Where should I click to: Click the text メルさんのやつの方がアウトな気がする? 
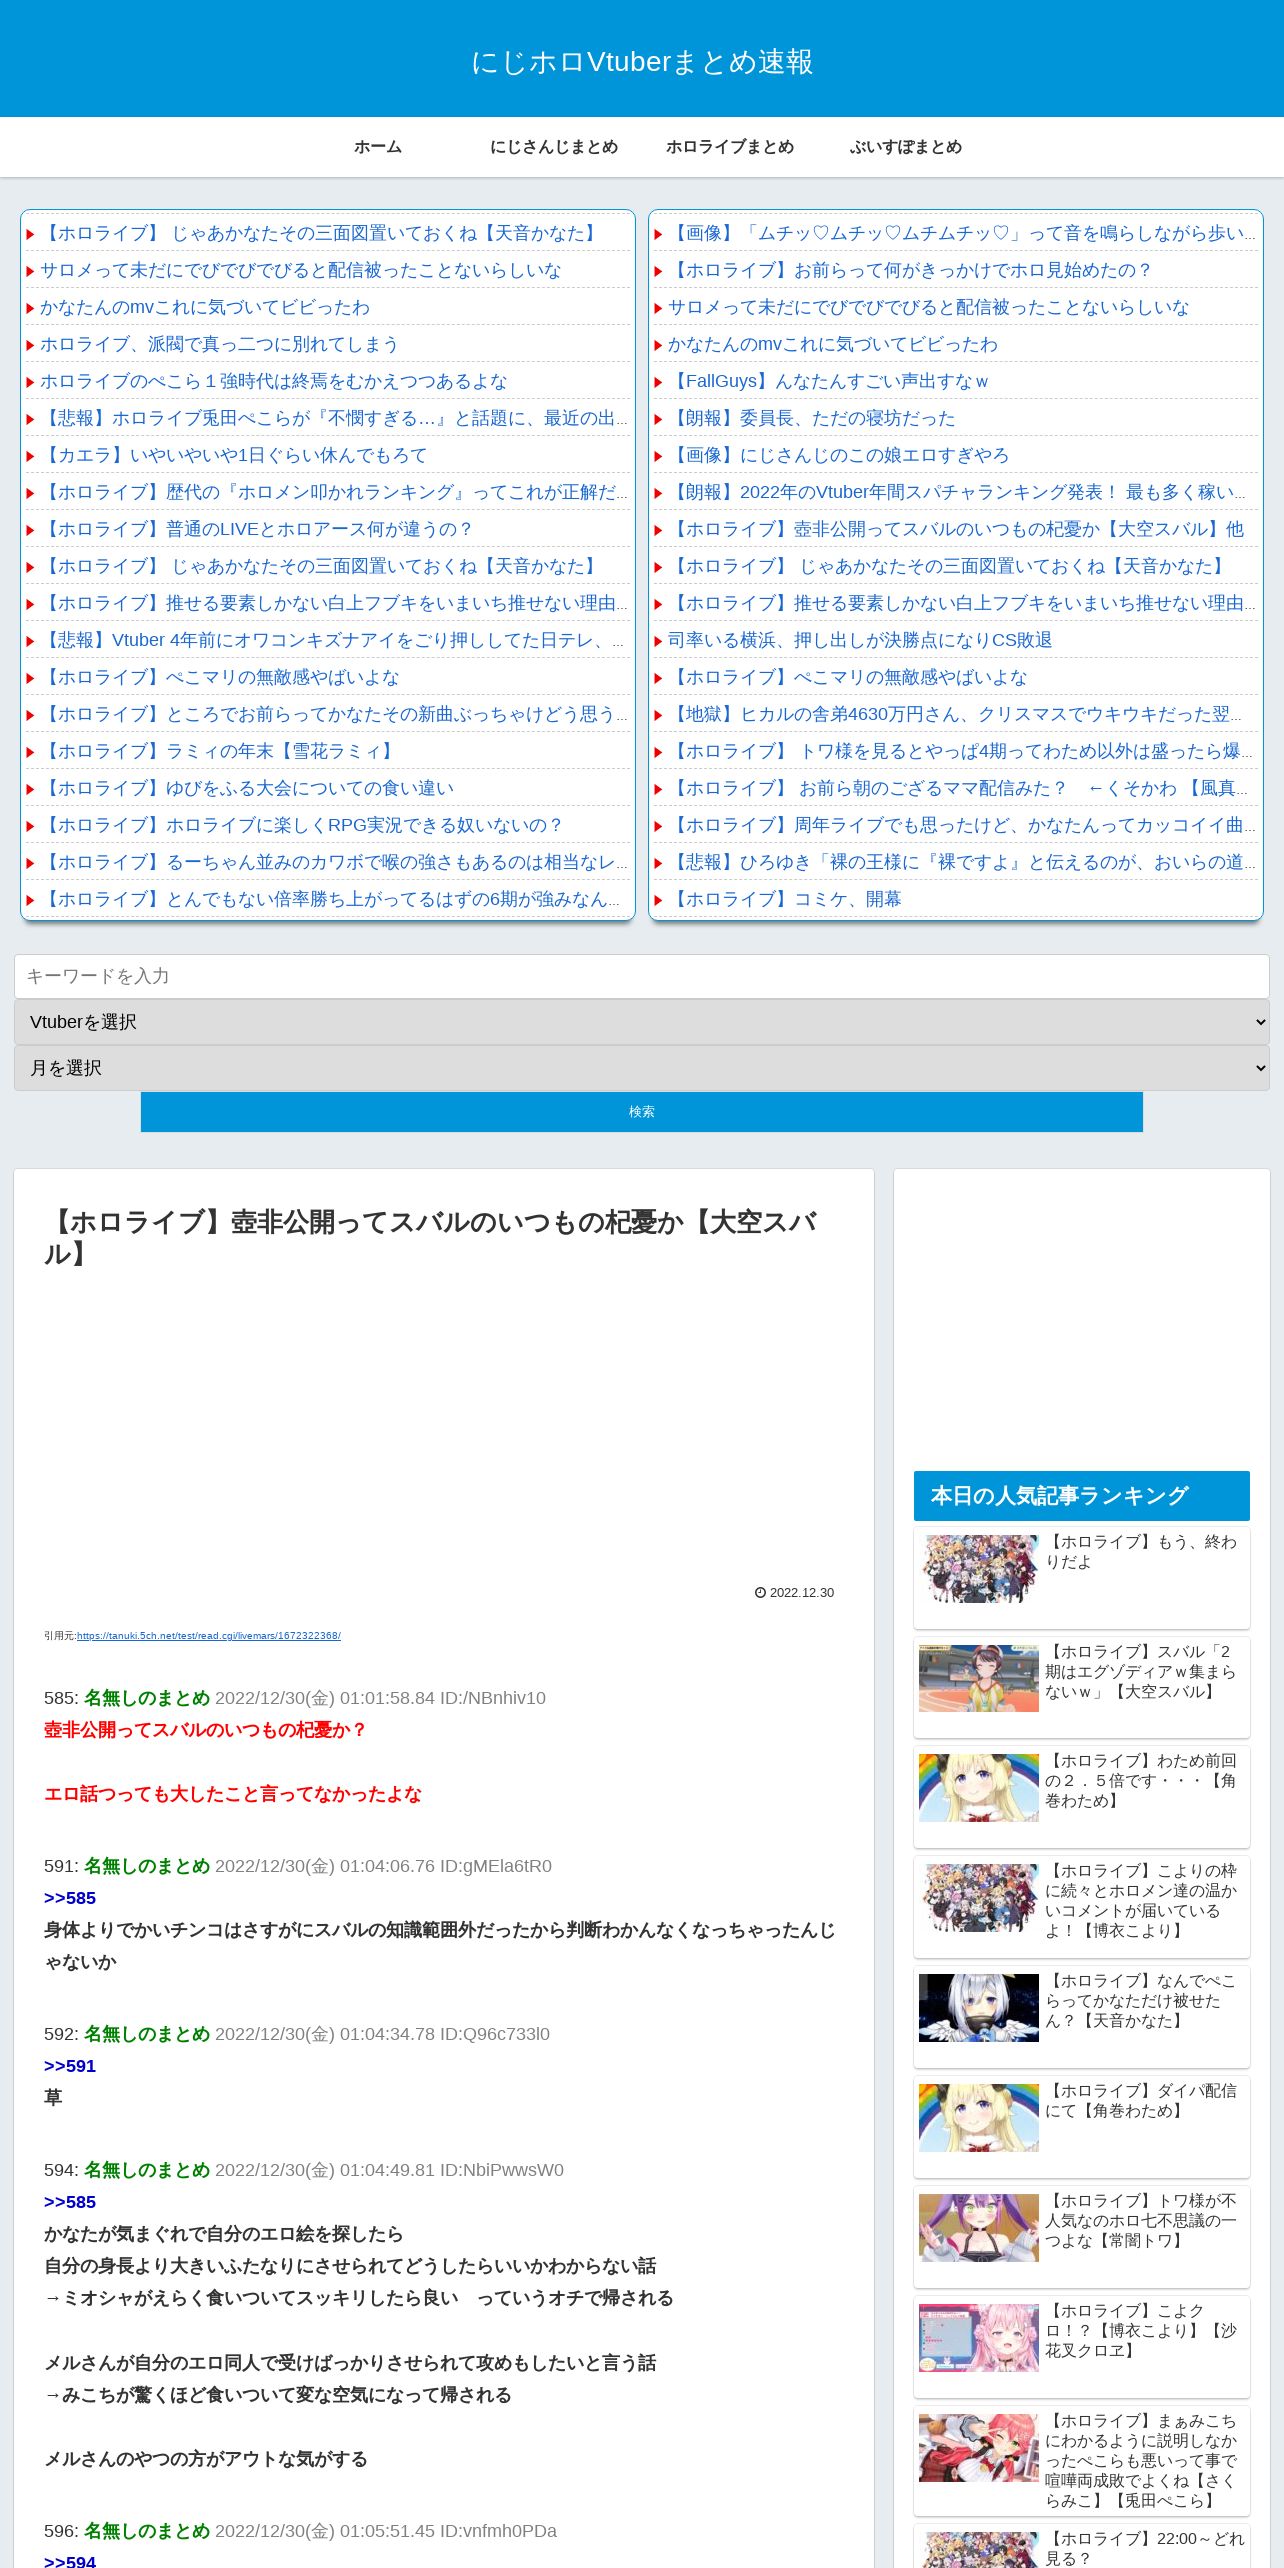206,2459
